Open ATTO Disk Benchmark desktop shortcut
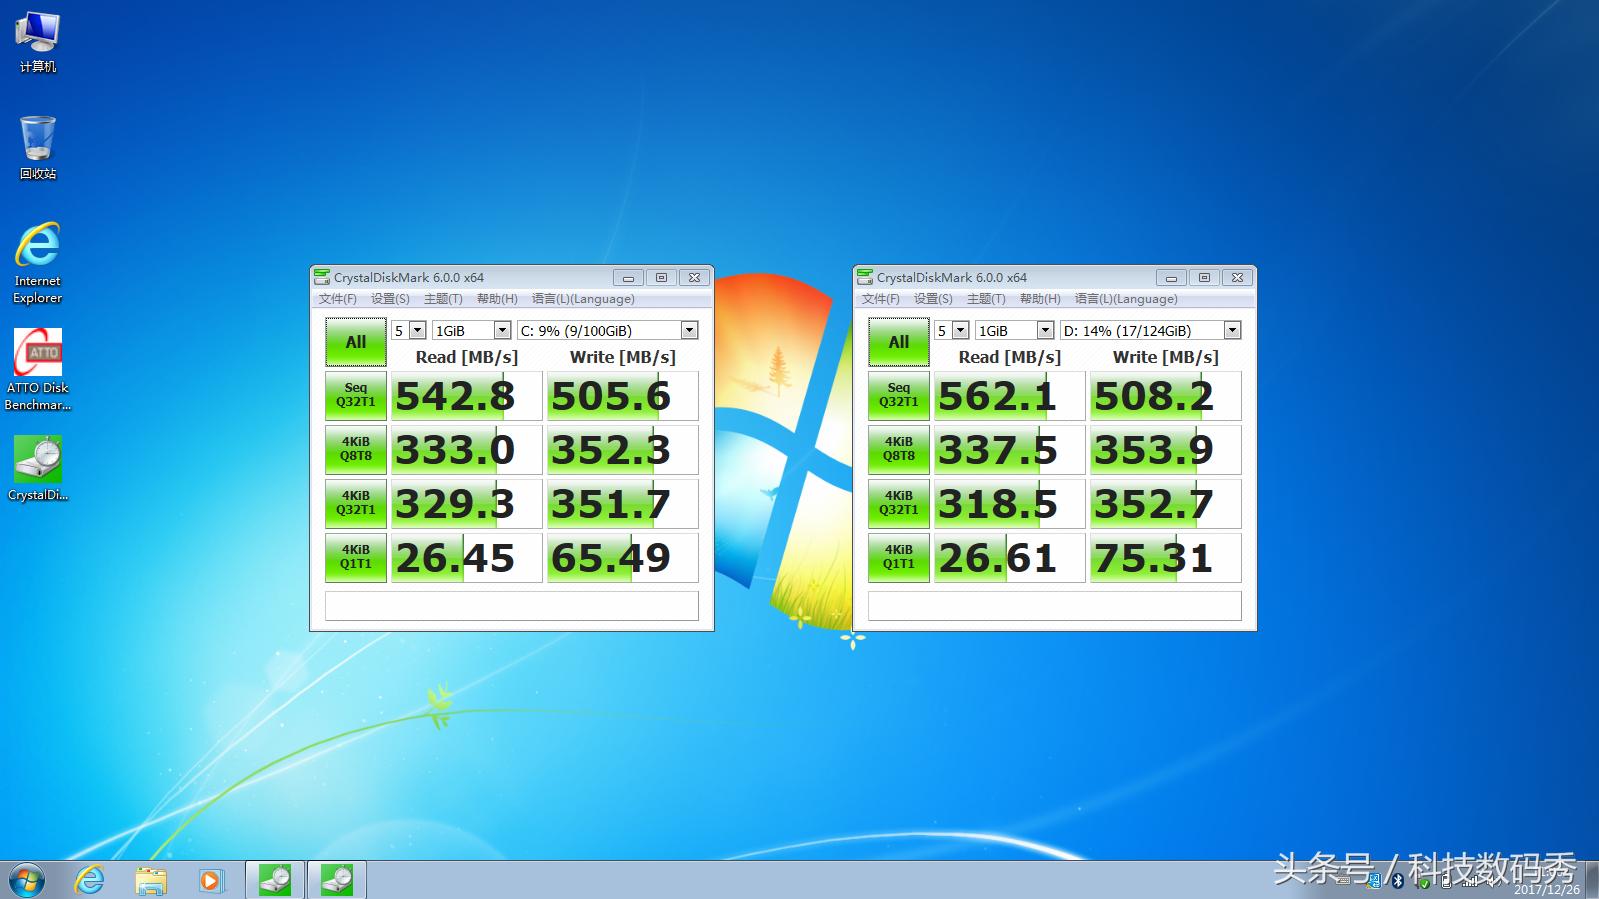 coord(38,369)
